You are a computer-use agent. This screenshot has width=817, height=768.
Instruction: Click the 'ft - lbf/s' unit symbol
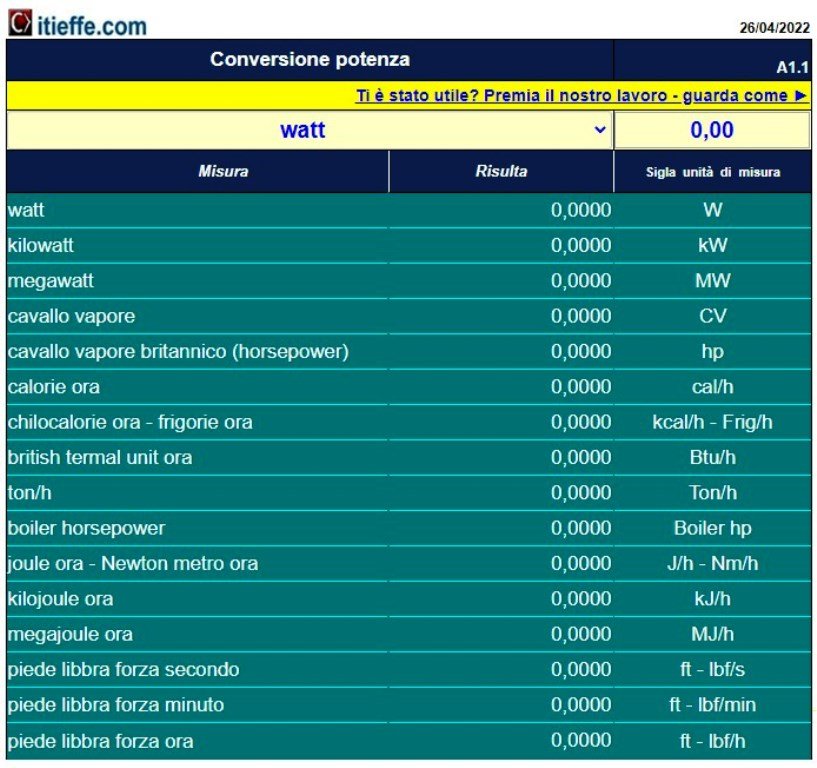click(713, 670)
